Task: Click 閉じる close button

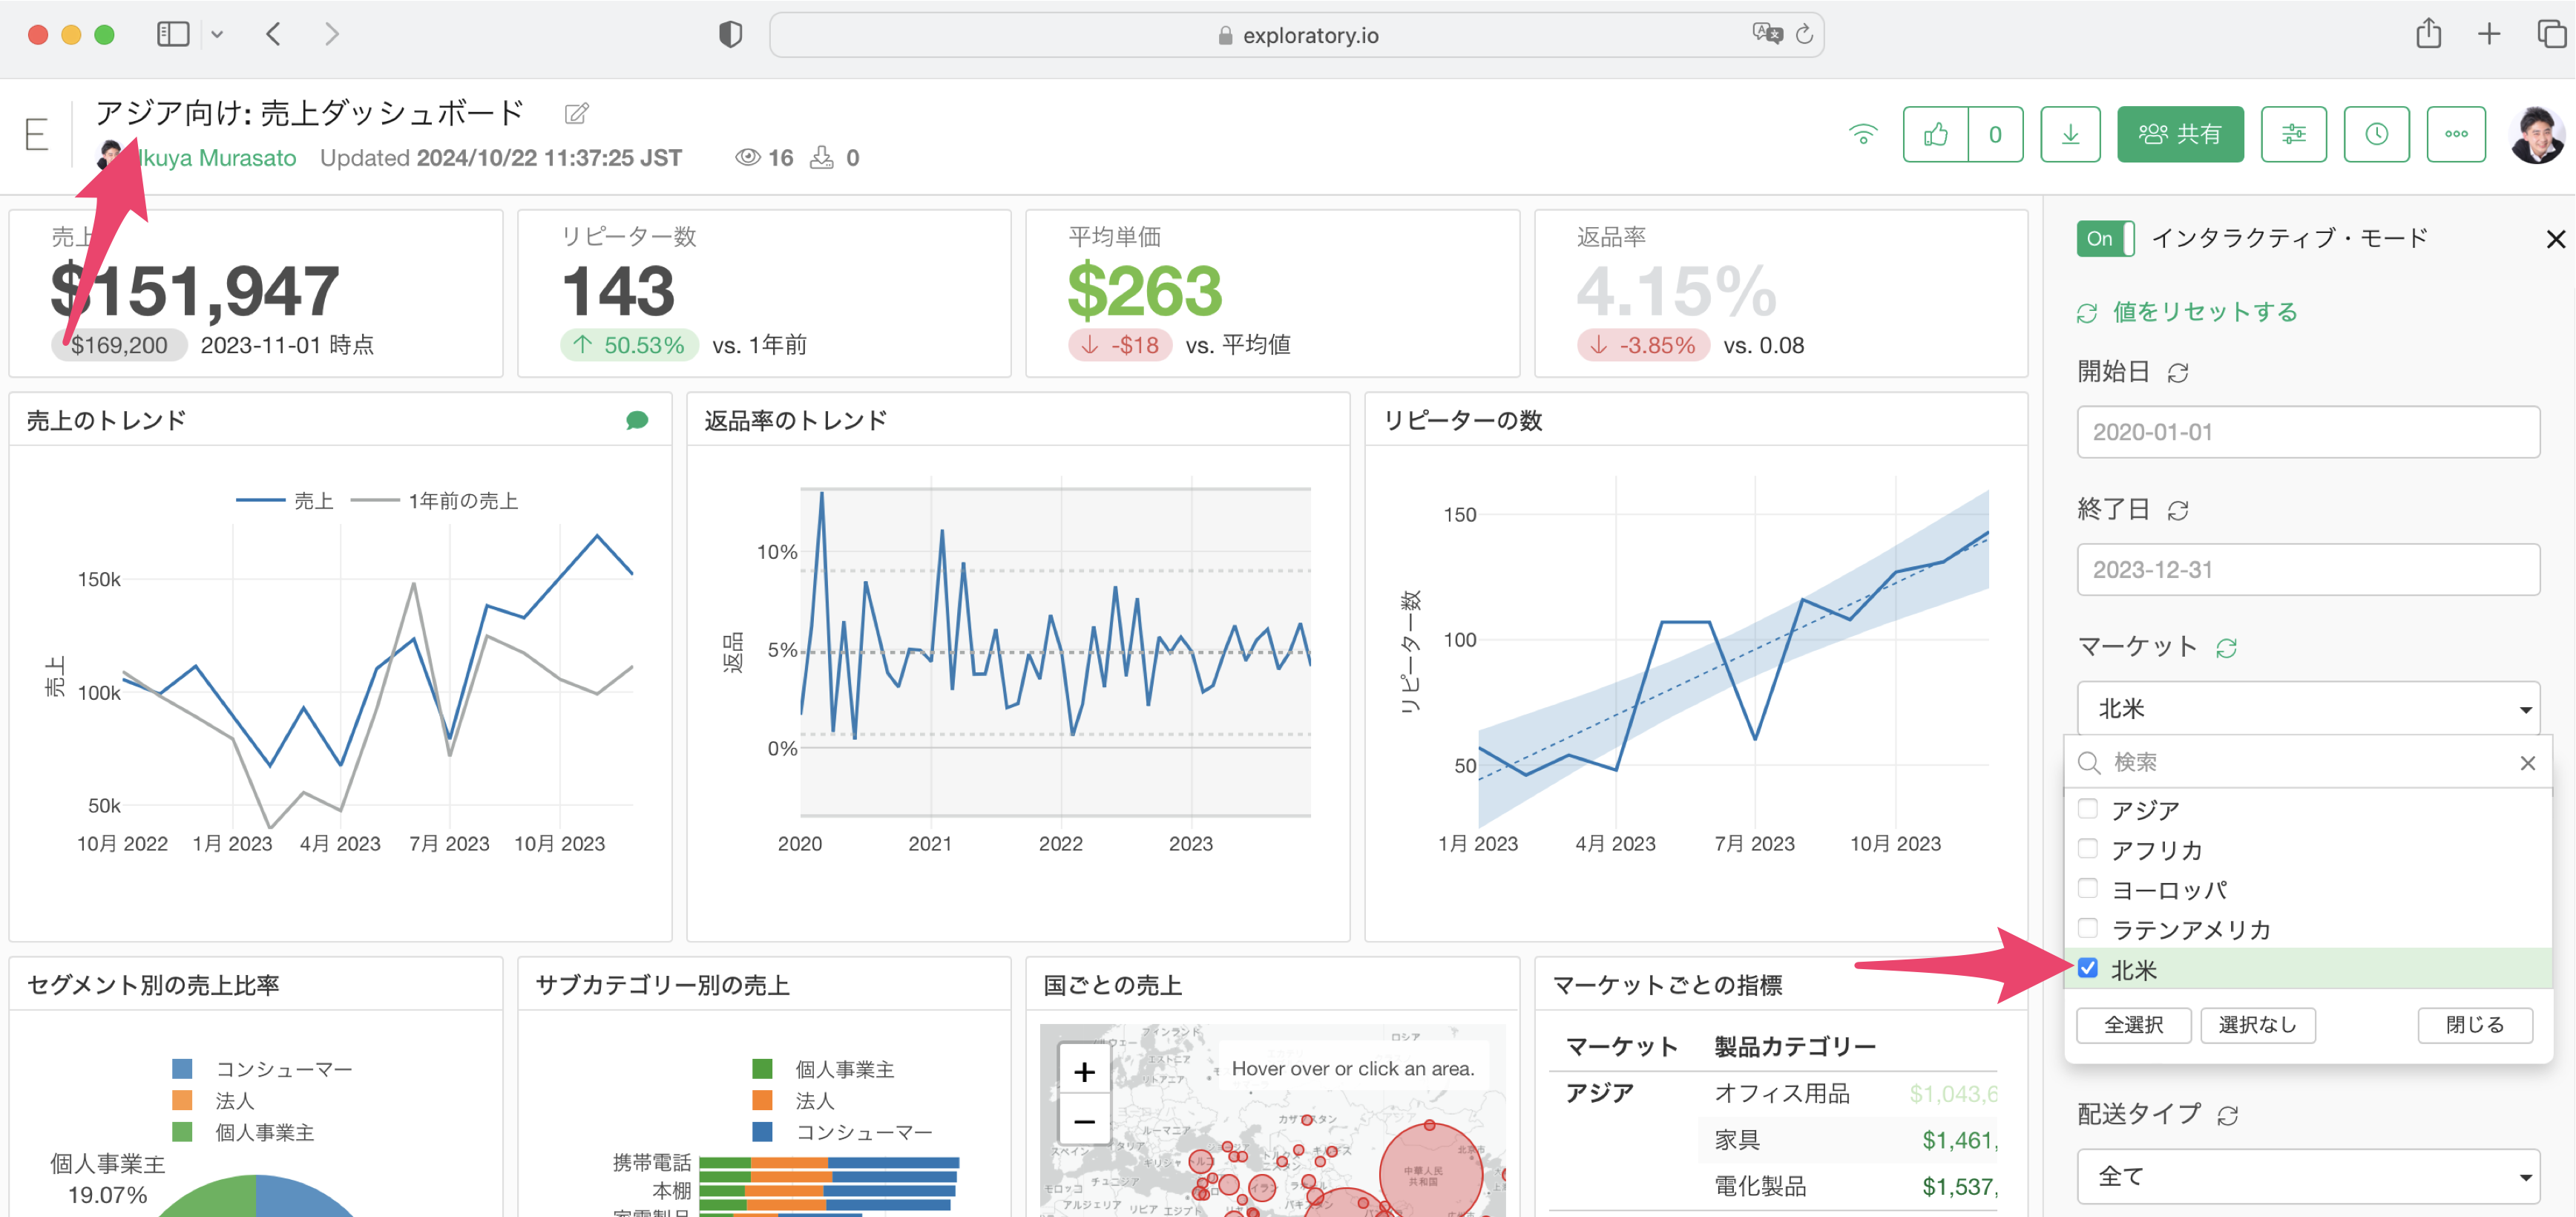Action: [x=2475, y=1025]
